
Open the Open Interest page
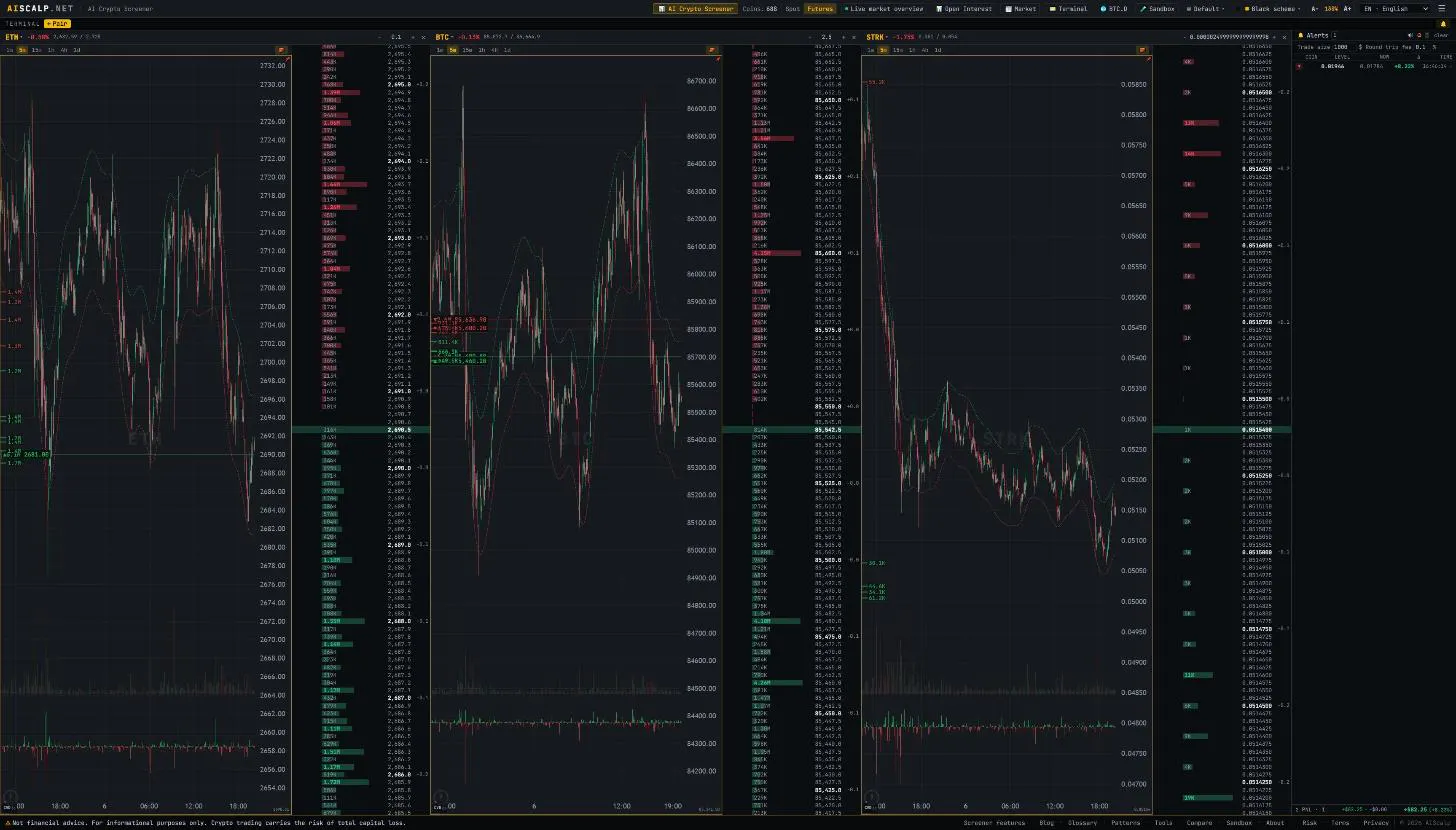(x=964, y=8)
